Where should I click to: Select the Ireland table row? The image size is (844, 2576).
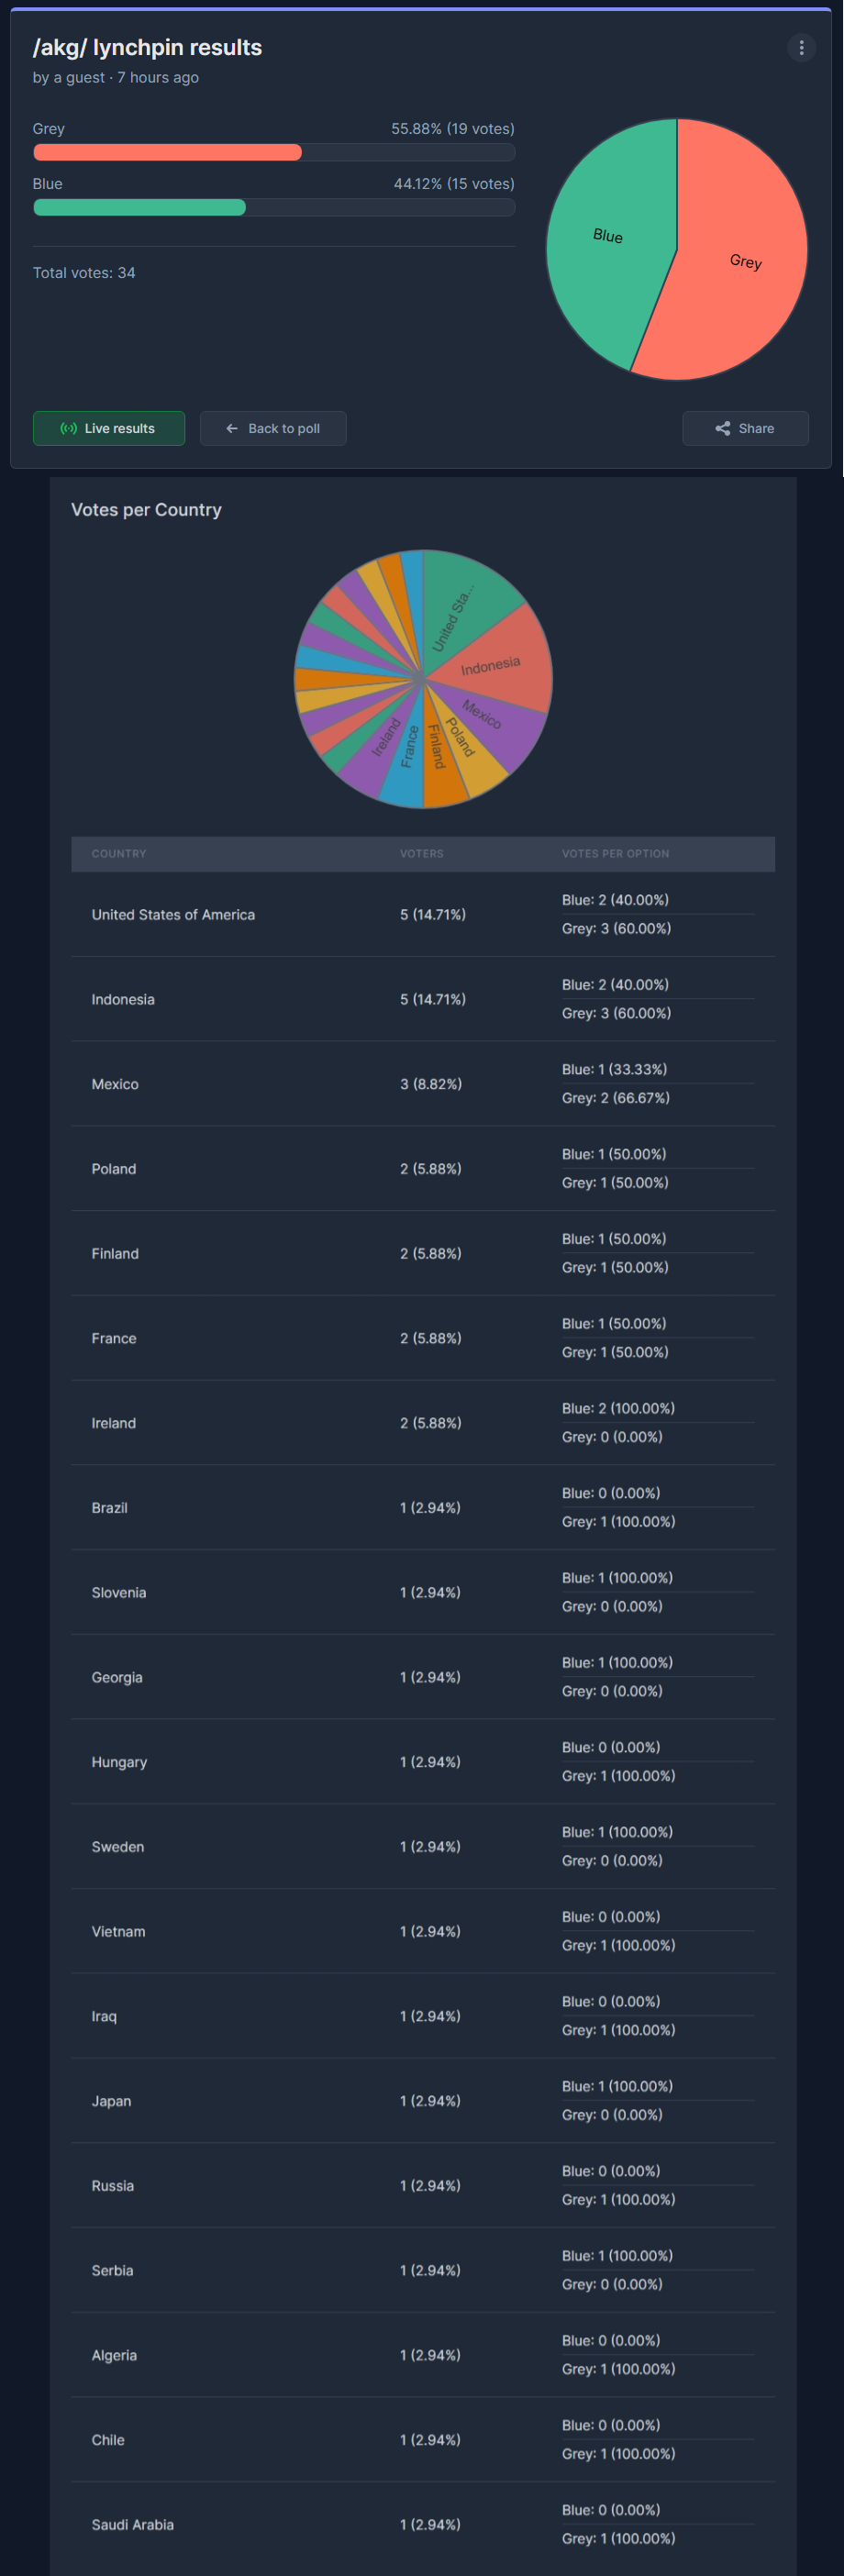tap(423, 1423)
